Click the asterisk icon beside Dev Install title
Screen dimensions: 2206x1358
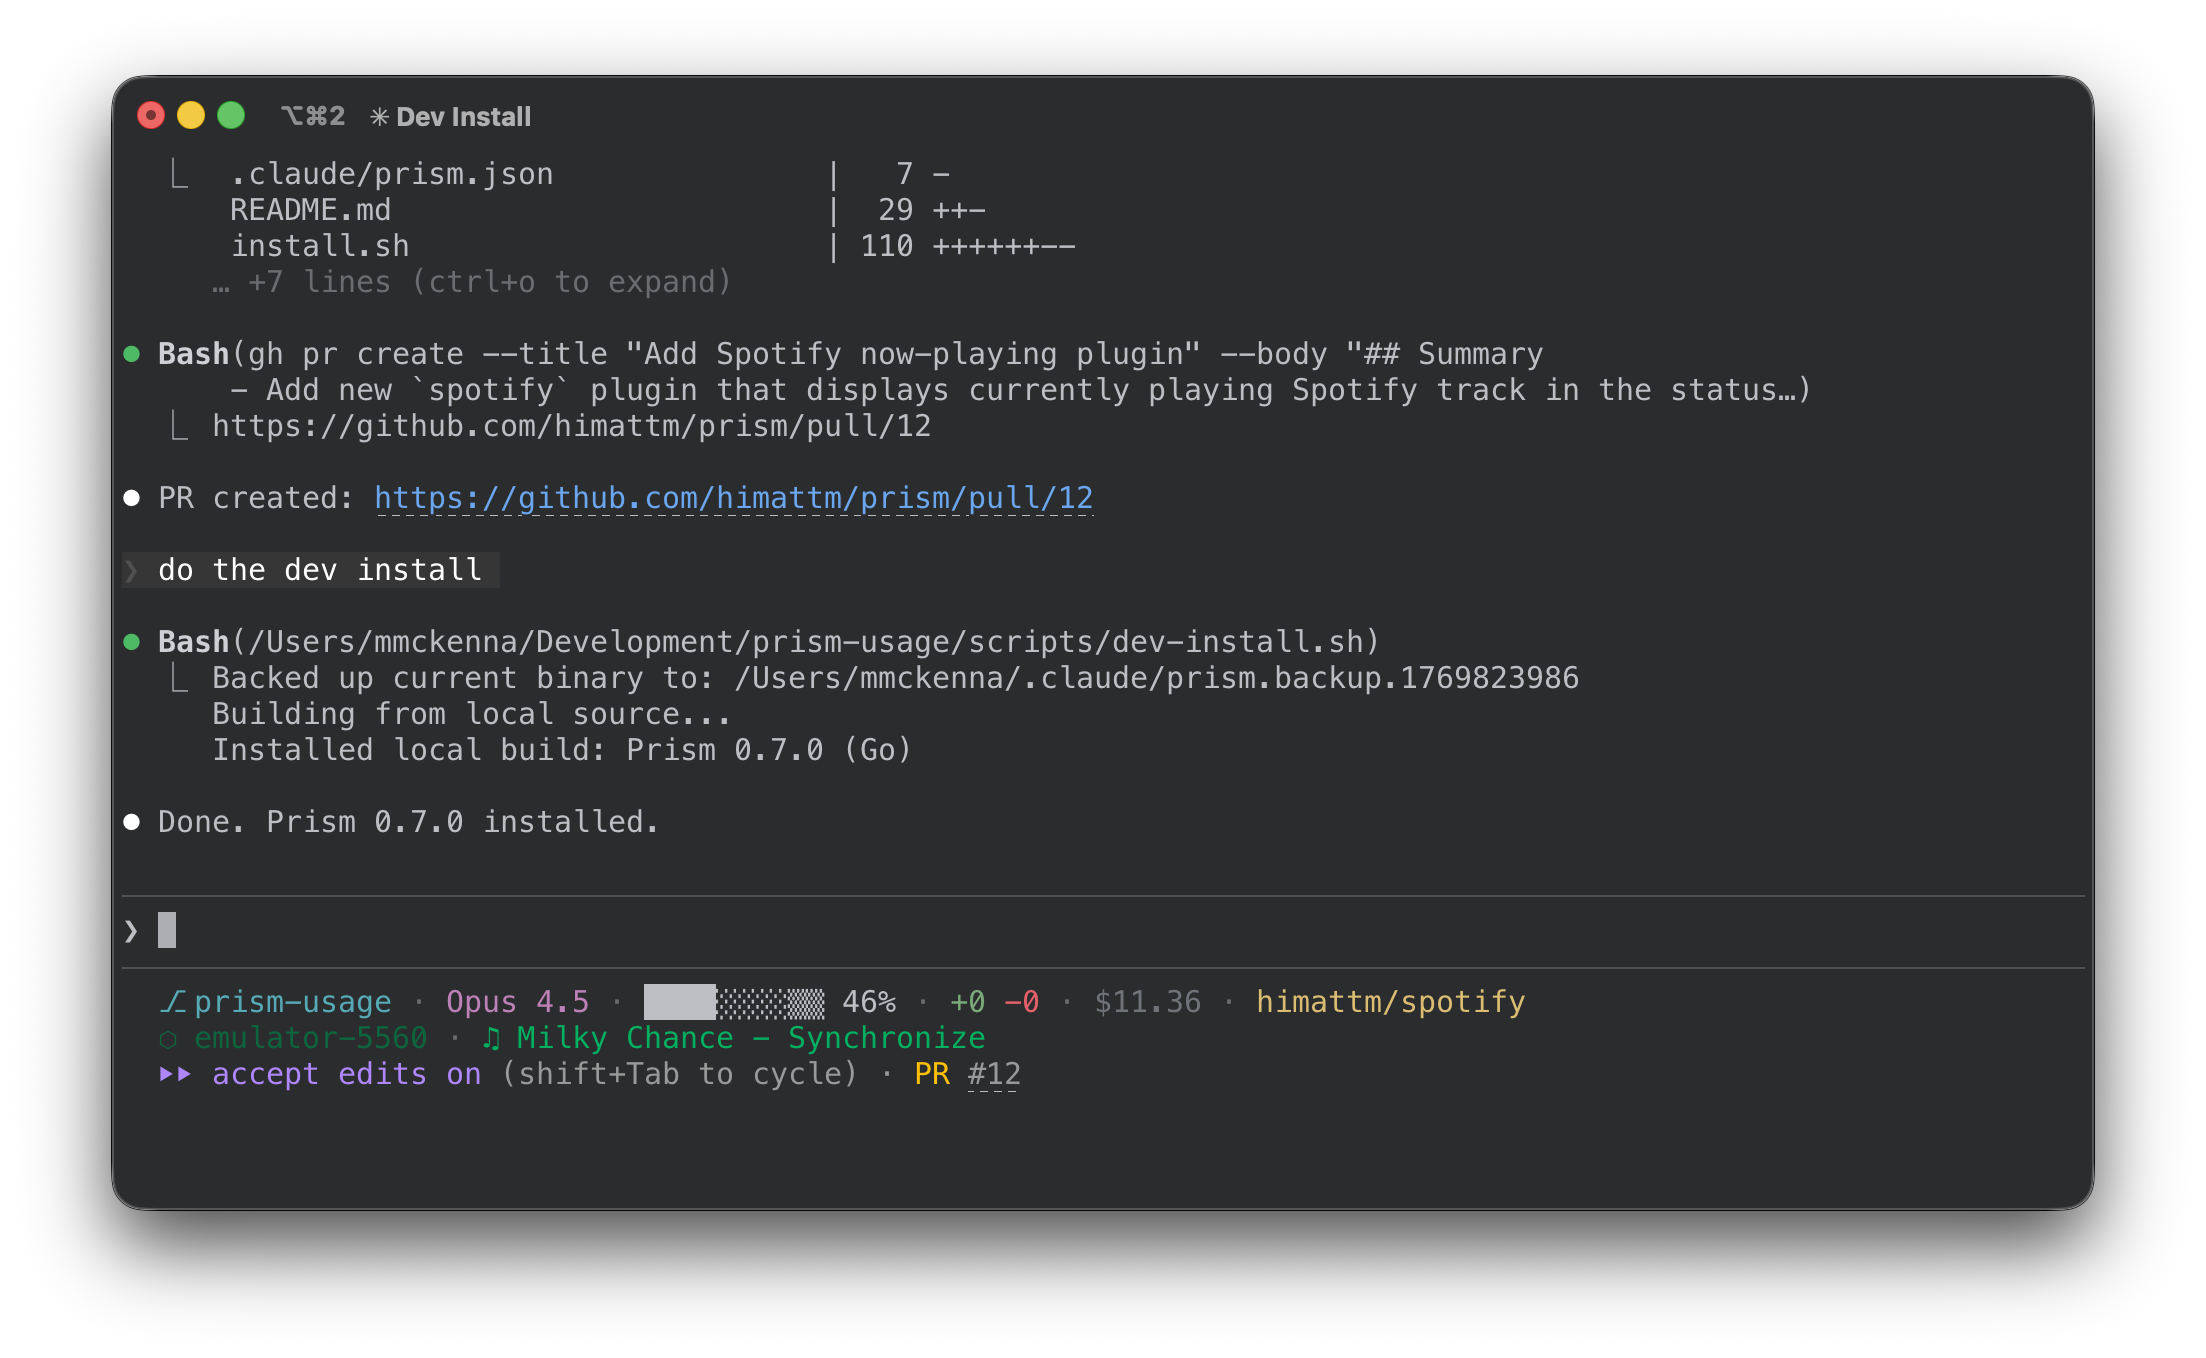(379, 117)
